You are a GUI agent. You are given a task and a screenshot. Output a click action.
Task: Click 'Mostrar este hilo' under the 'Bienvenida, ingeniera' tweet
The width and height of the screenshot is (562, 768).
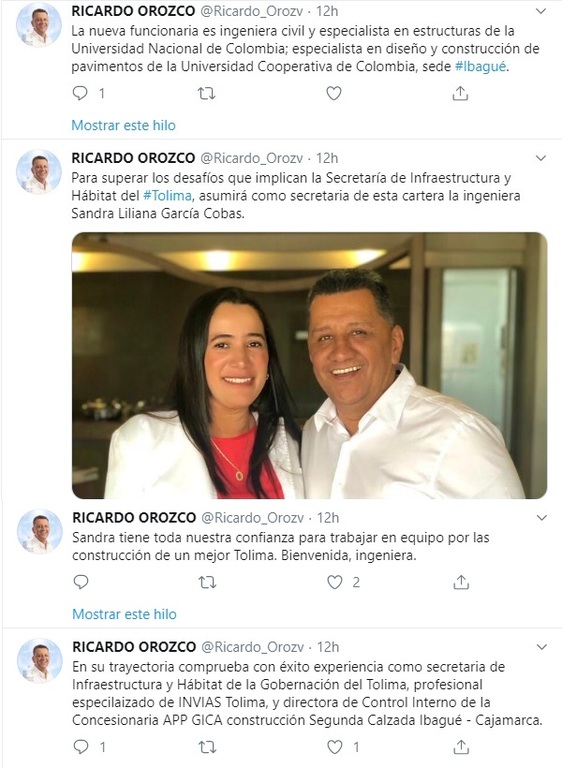tap(124, 614)
